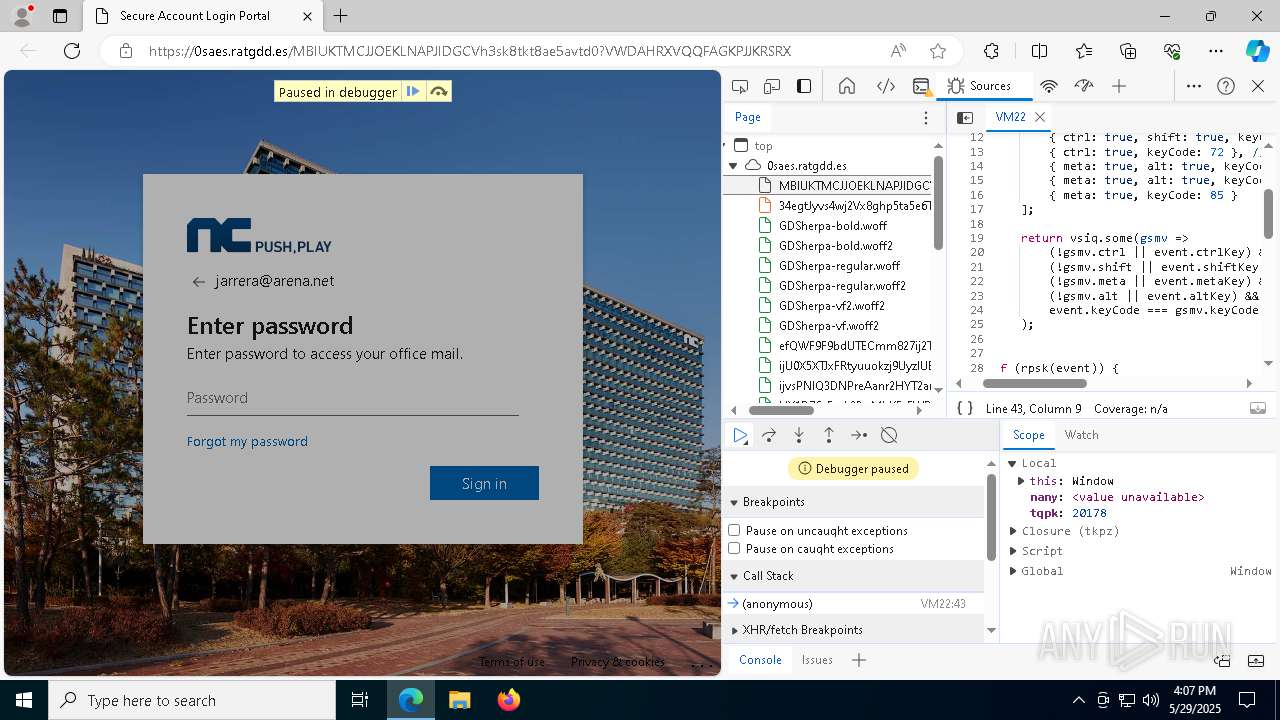Close the DevTools panel

coord(1258,86)
